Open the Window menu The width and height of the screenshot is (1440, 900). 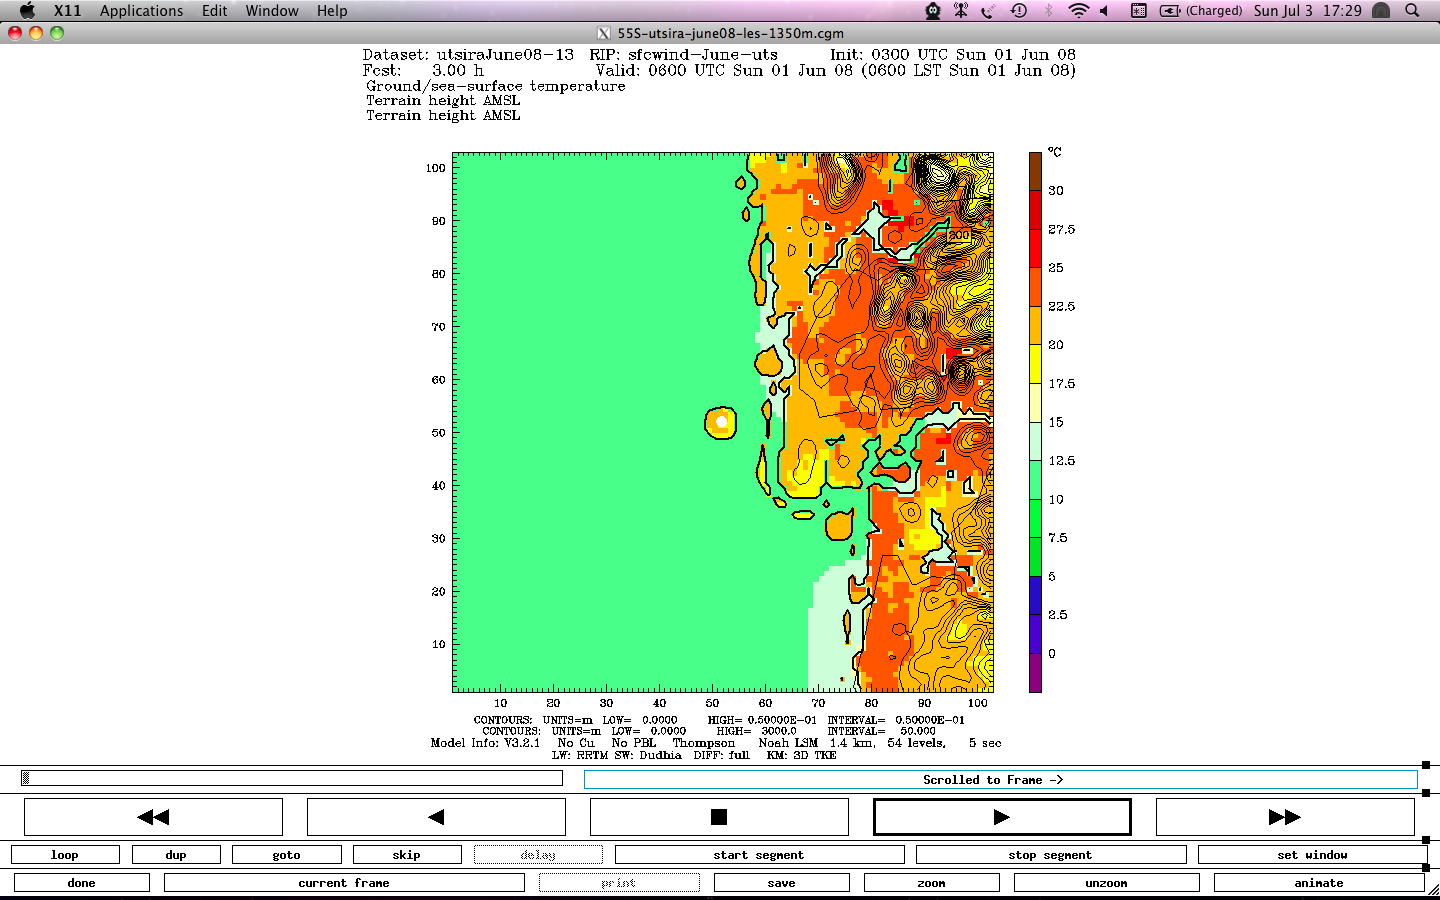coord(272,10)
